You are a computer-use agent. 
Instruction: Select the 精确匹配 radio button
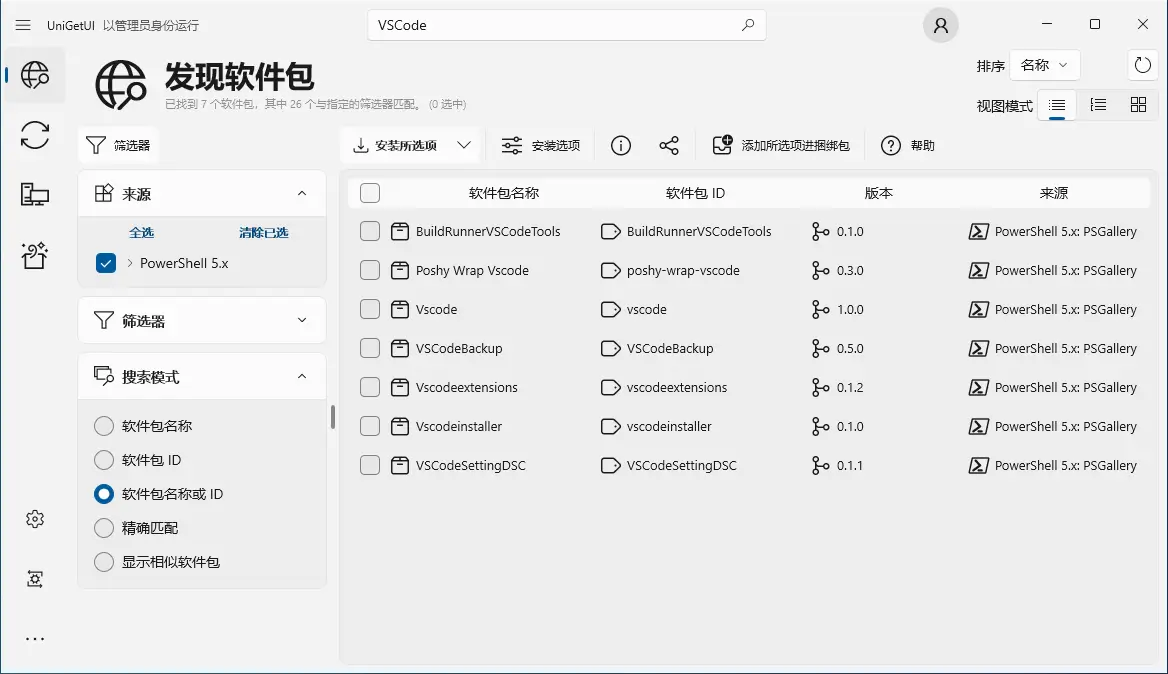pyautogui.click(x=104, y=528)
